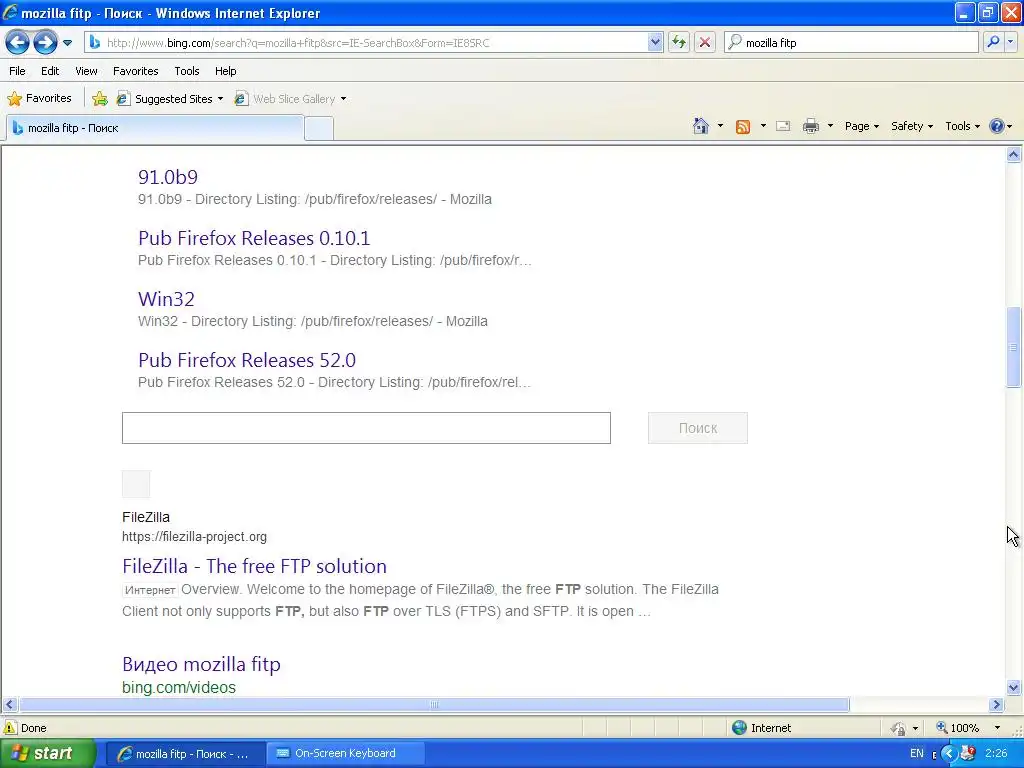Open the Help menu
The image size is (1024, 768).
tap(225, 71)
